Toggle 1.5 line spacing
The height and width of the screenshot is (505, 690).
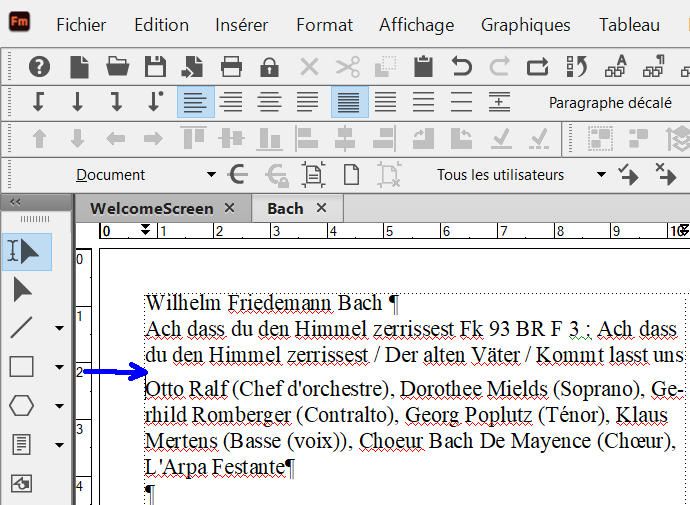point(385,102)
